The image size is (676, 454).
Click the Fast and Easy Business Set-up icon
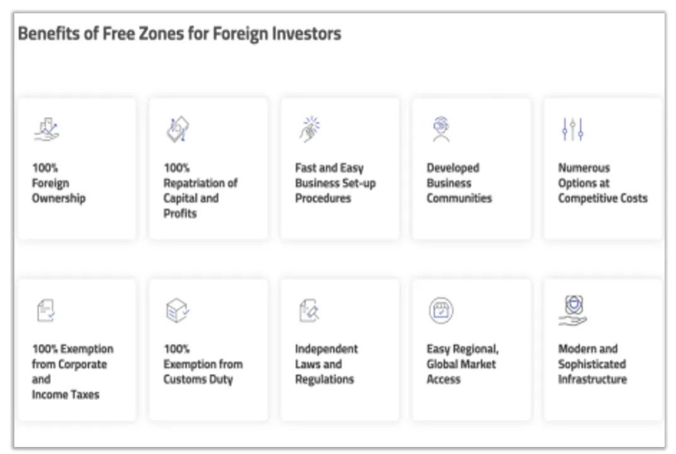coord(309,130)
